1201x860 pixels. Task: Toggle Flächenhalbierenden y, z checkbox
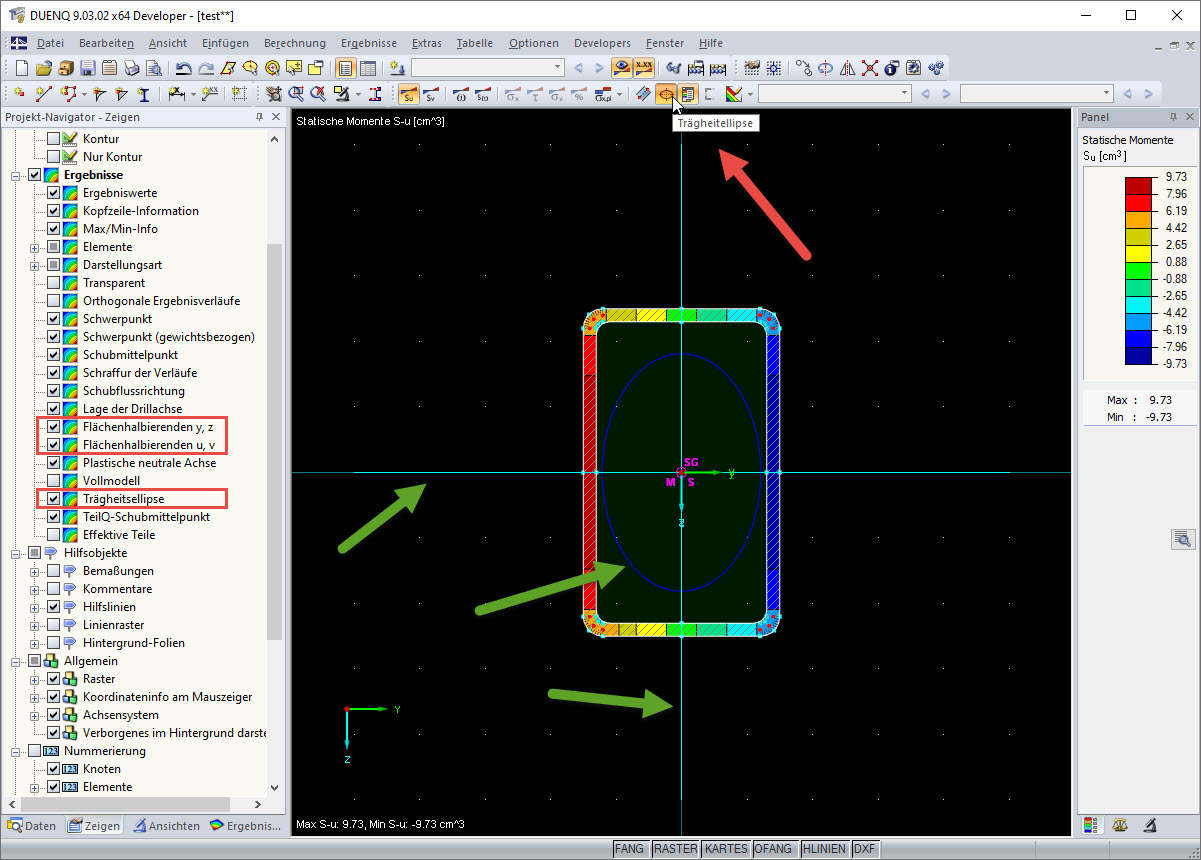click(x=54, y=427)
